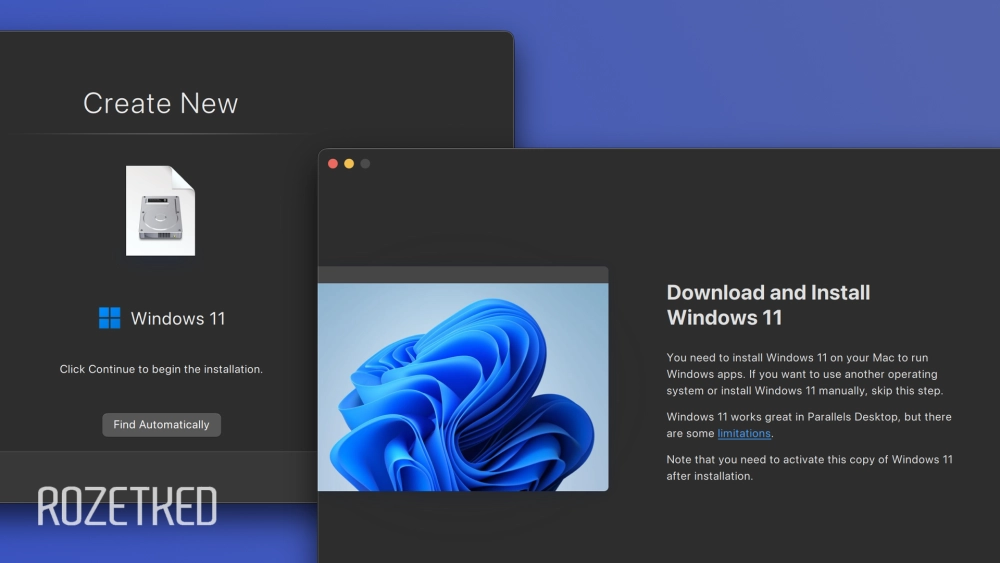1000x563 pixels.
Task: Close the installer window with red button
Action: [x=333, y=164]
